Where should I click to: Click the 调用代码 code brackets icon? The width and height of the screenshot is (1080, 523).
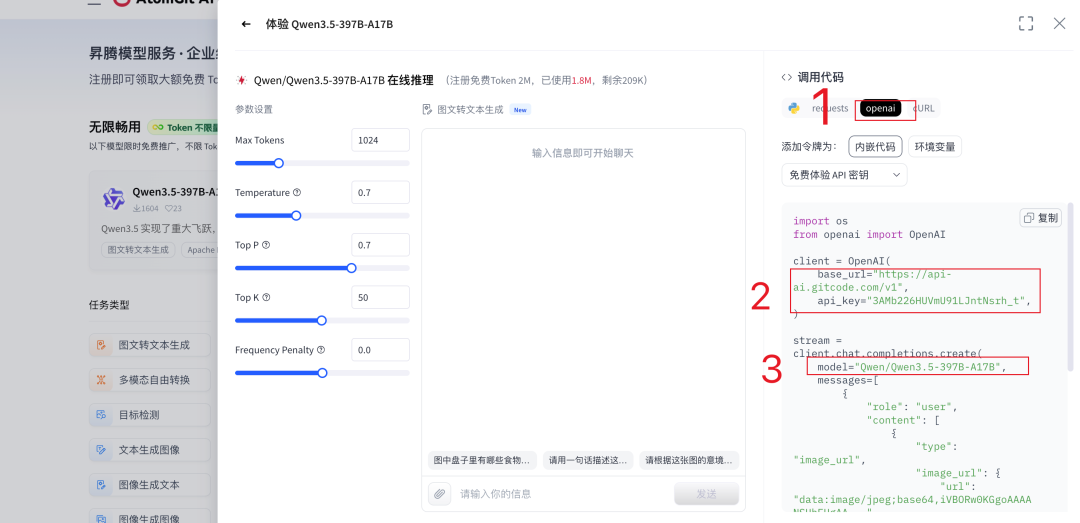point(787,77)
